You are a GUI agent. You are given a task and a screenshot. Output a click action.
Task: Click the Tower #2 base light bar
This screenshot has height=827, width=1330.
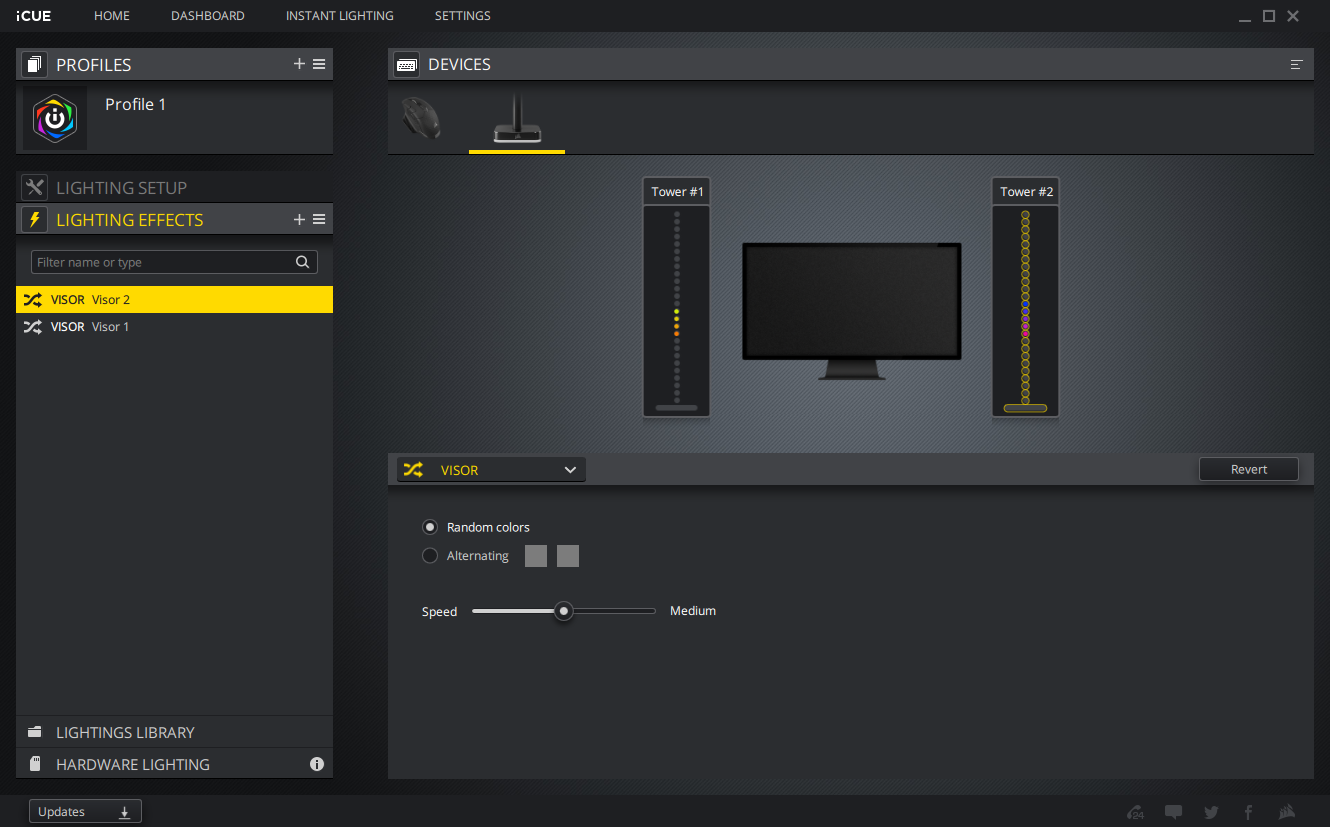point(1025,408)
